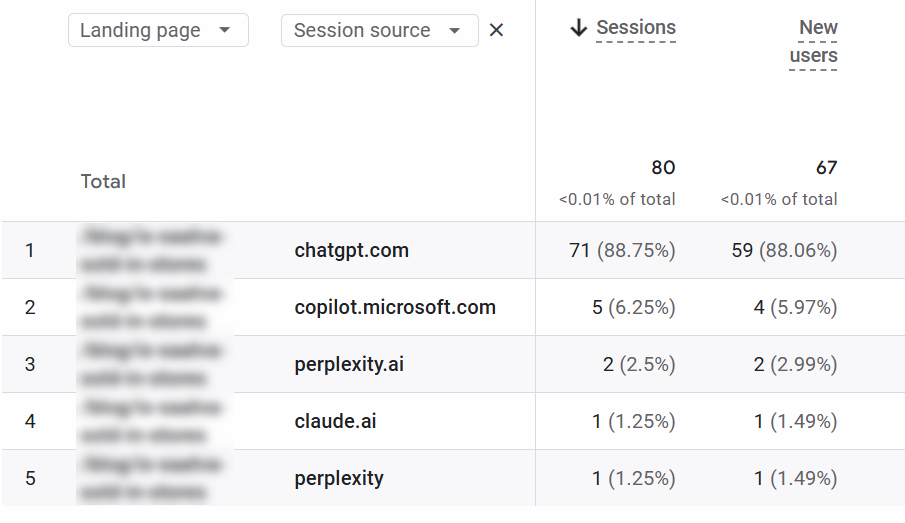Click the blurred landing page in row 1
The height and width of the screenshot is (523, 905).
[x=153, y=250]
